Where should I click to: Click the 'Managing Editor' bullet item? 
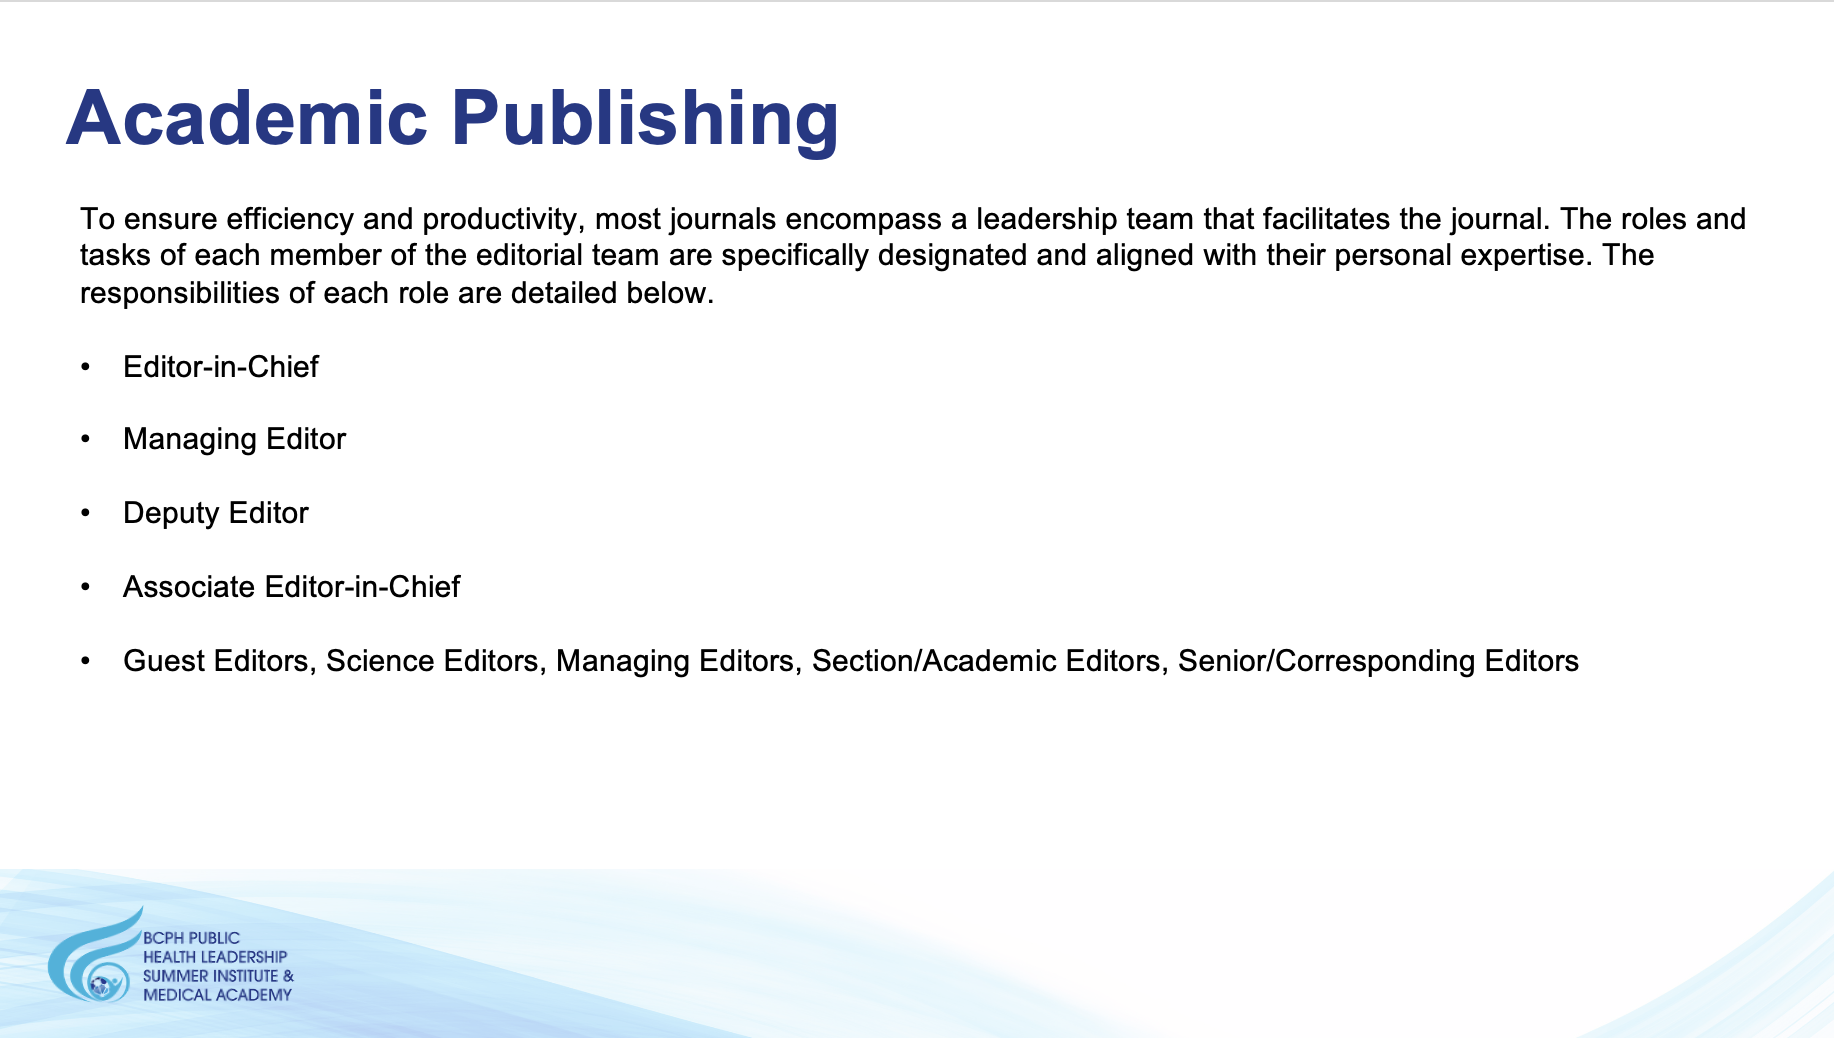(x=234, y=440)
